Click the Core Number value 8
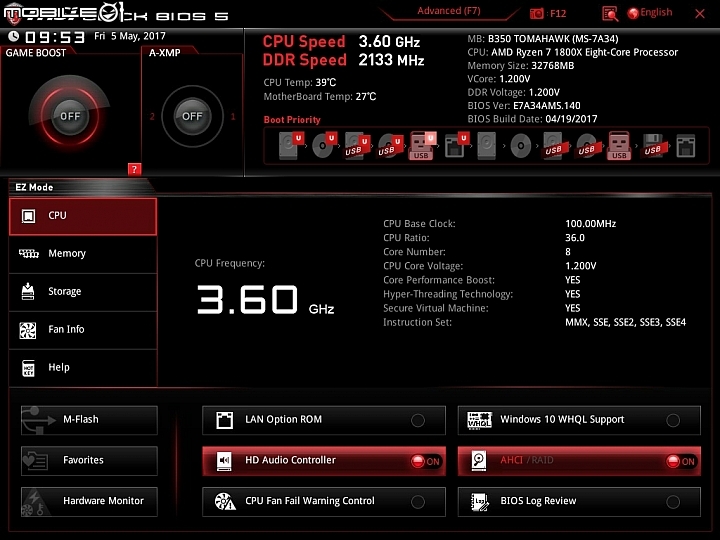720x540 pixels. coord(568,252)
